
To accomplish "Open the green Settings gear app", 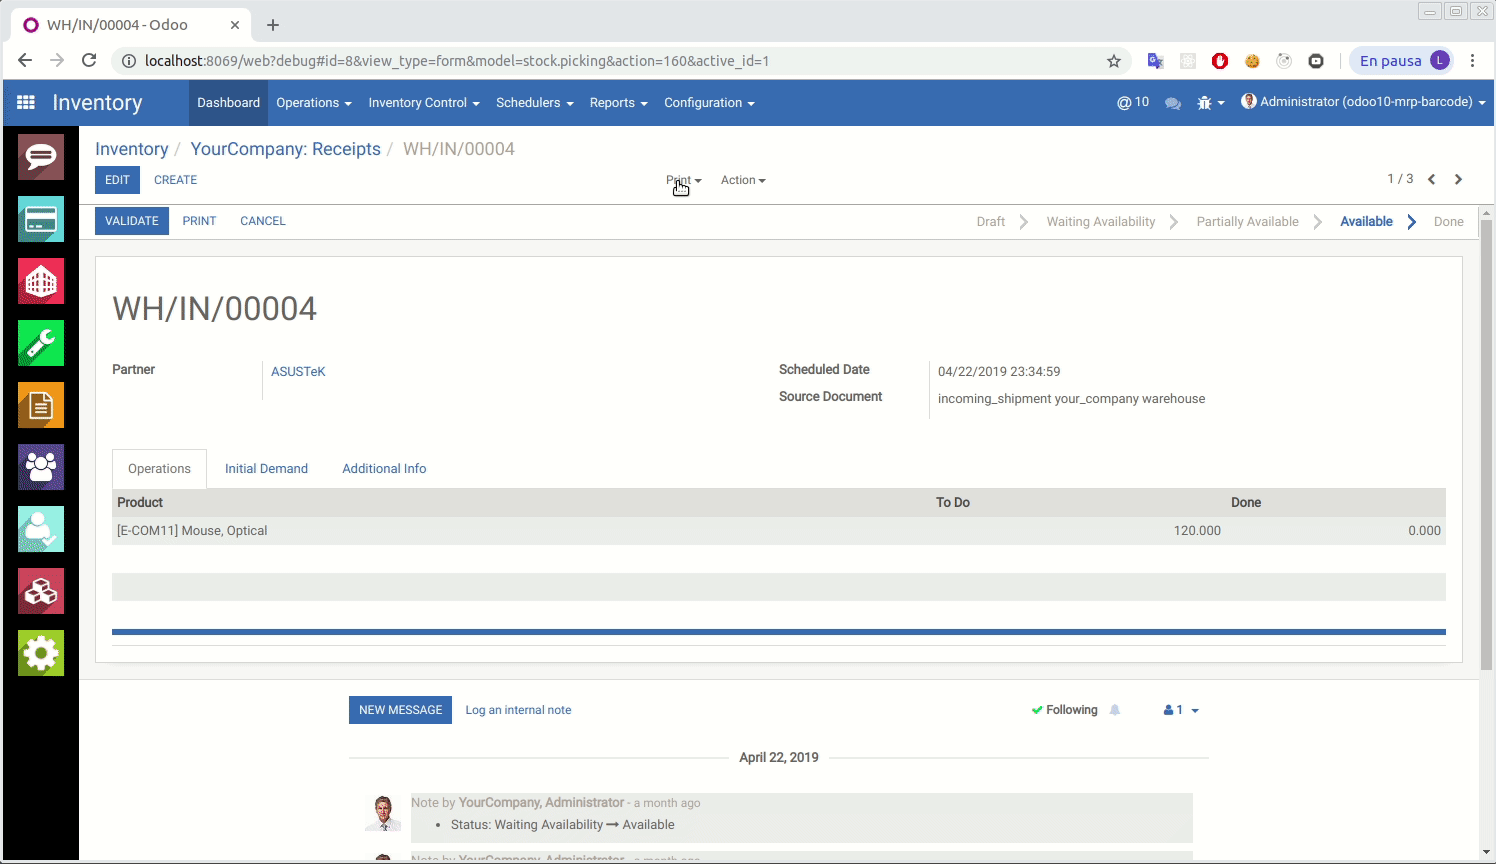I will (41, 653).
